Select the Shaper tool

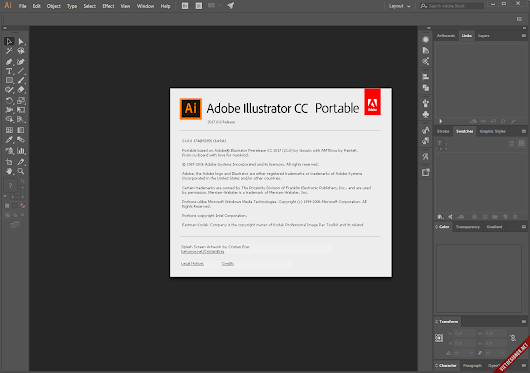(9, 90)
